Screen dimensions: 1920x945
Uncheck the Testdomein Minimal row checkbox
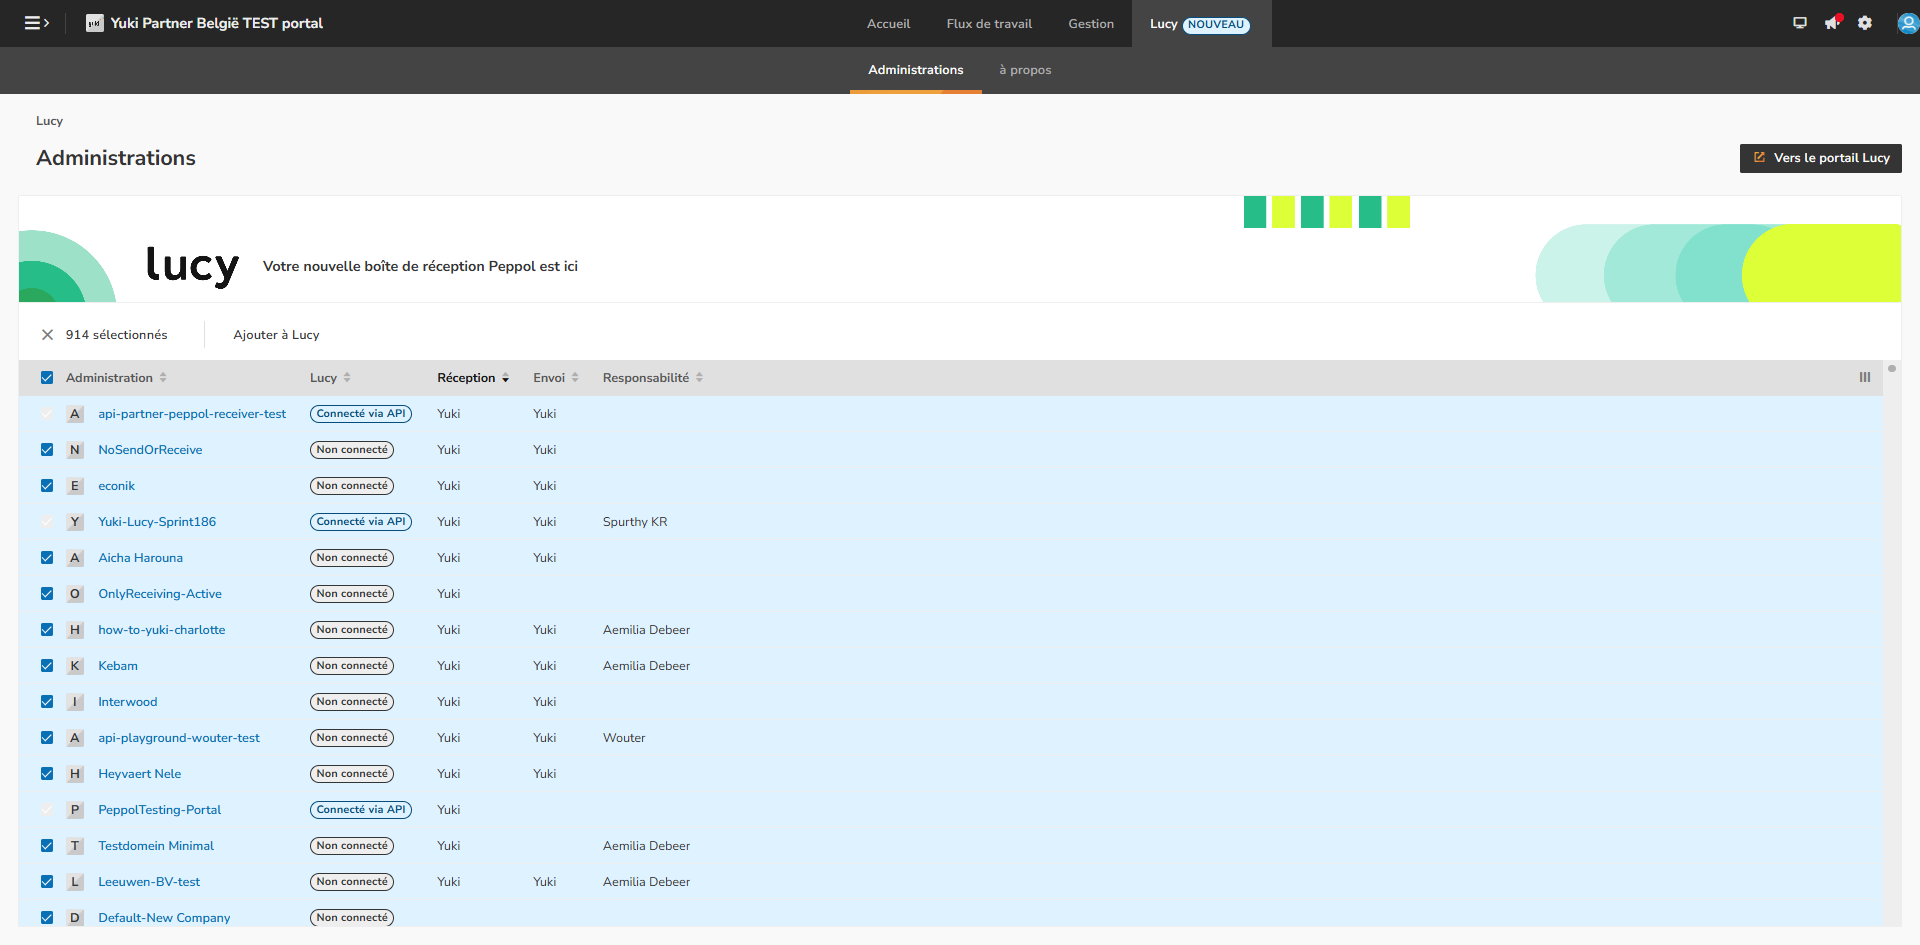[x=47, y=846]
